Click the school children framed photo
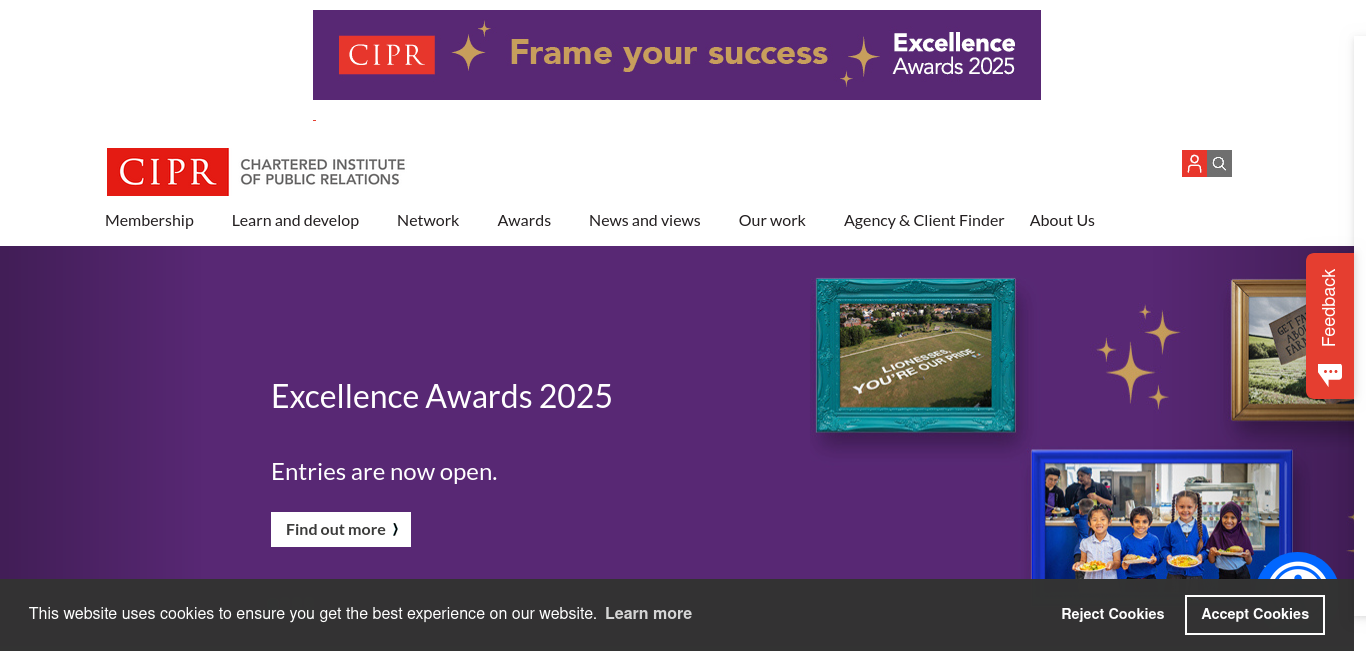This screenshot has height=651, width=1366. pos(1162,514)
